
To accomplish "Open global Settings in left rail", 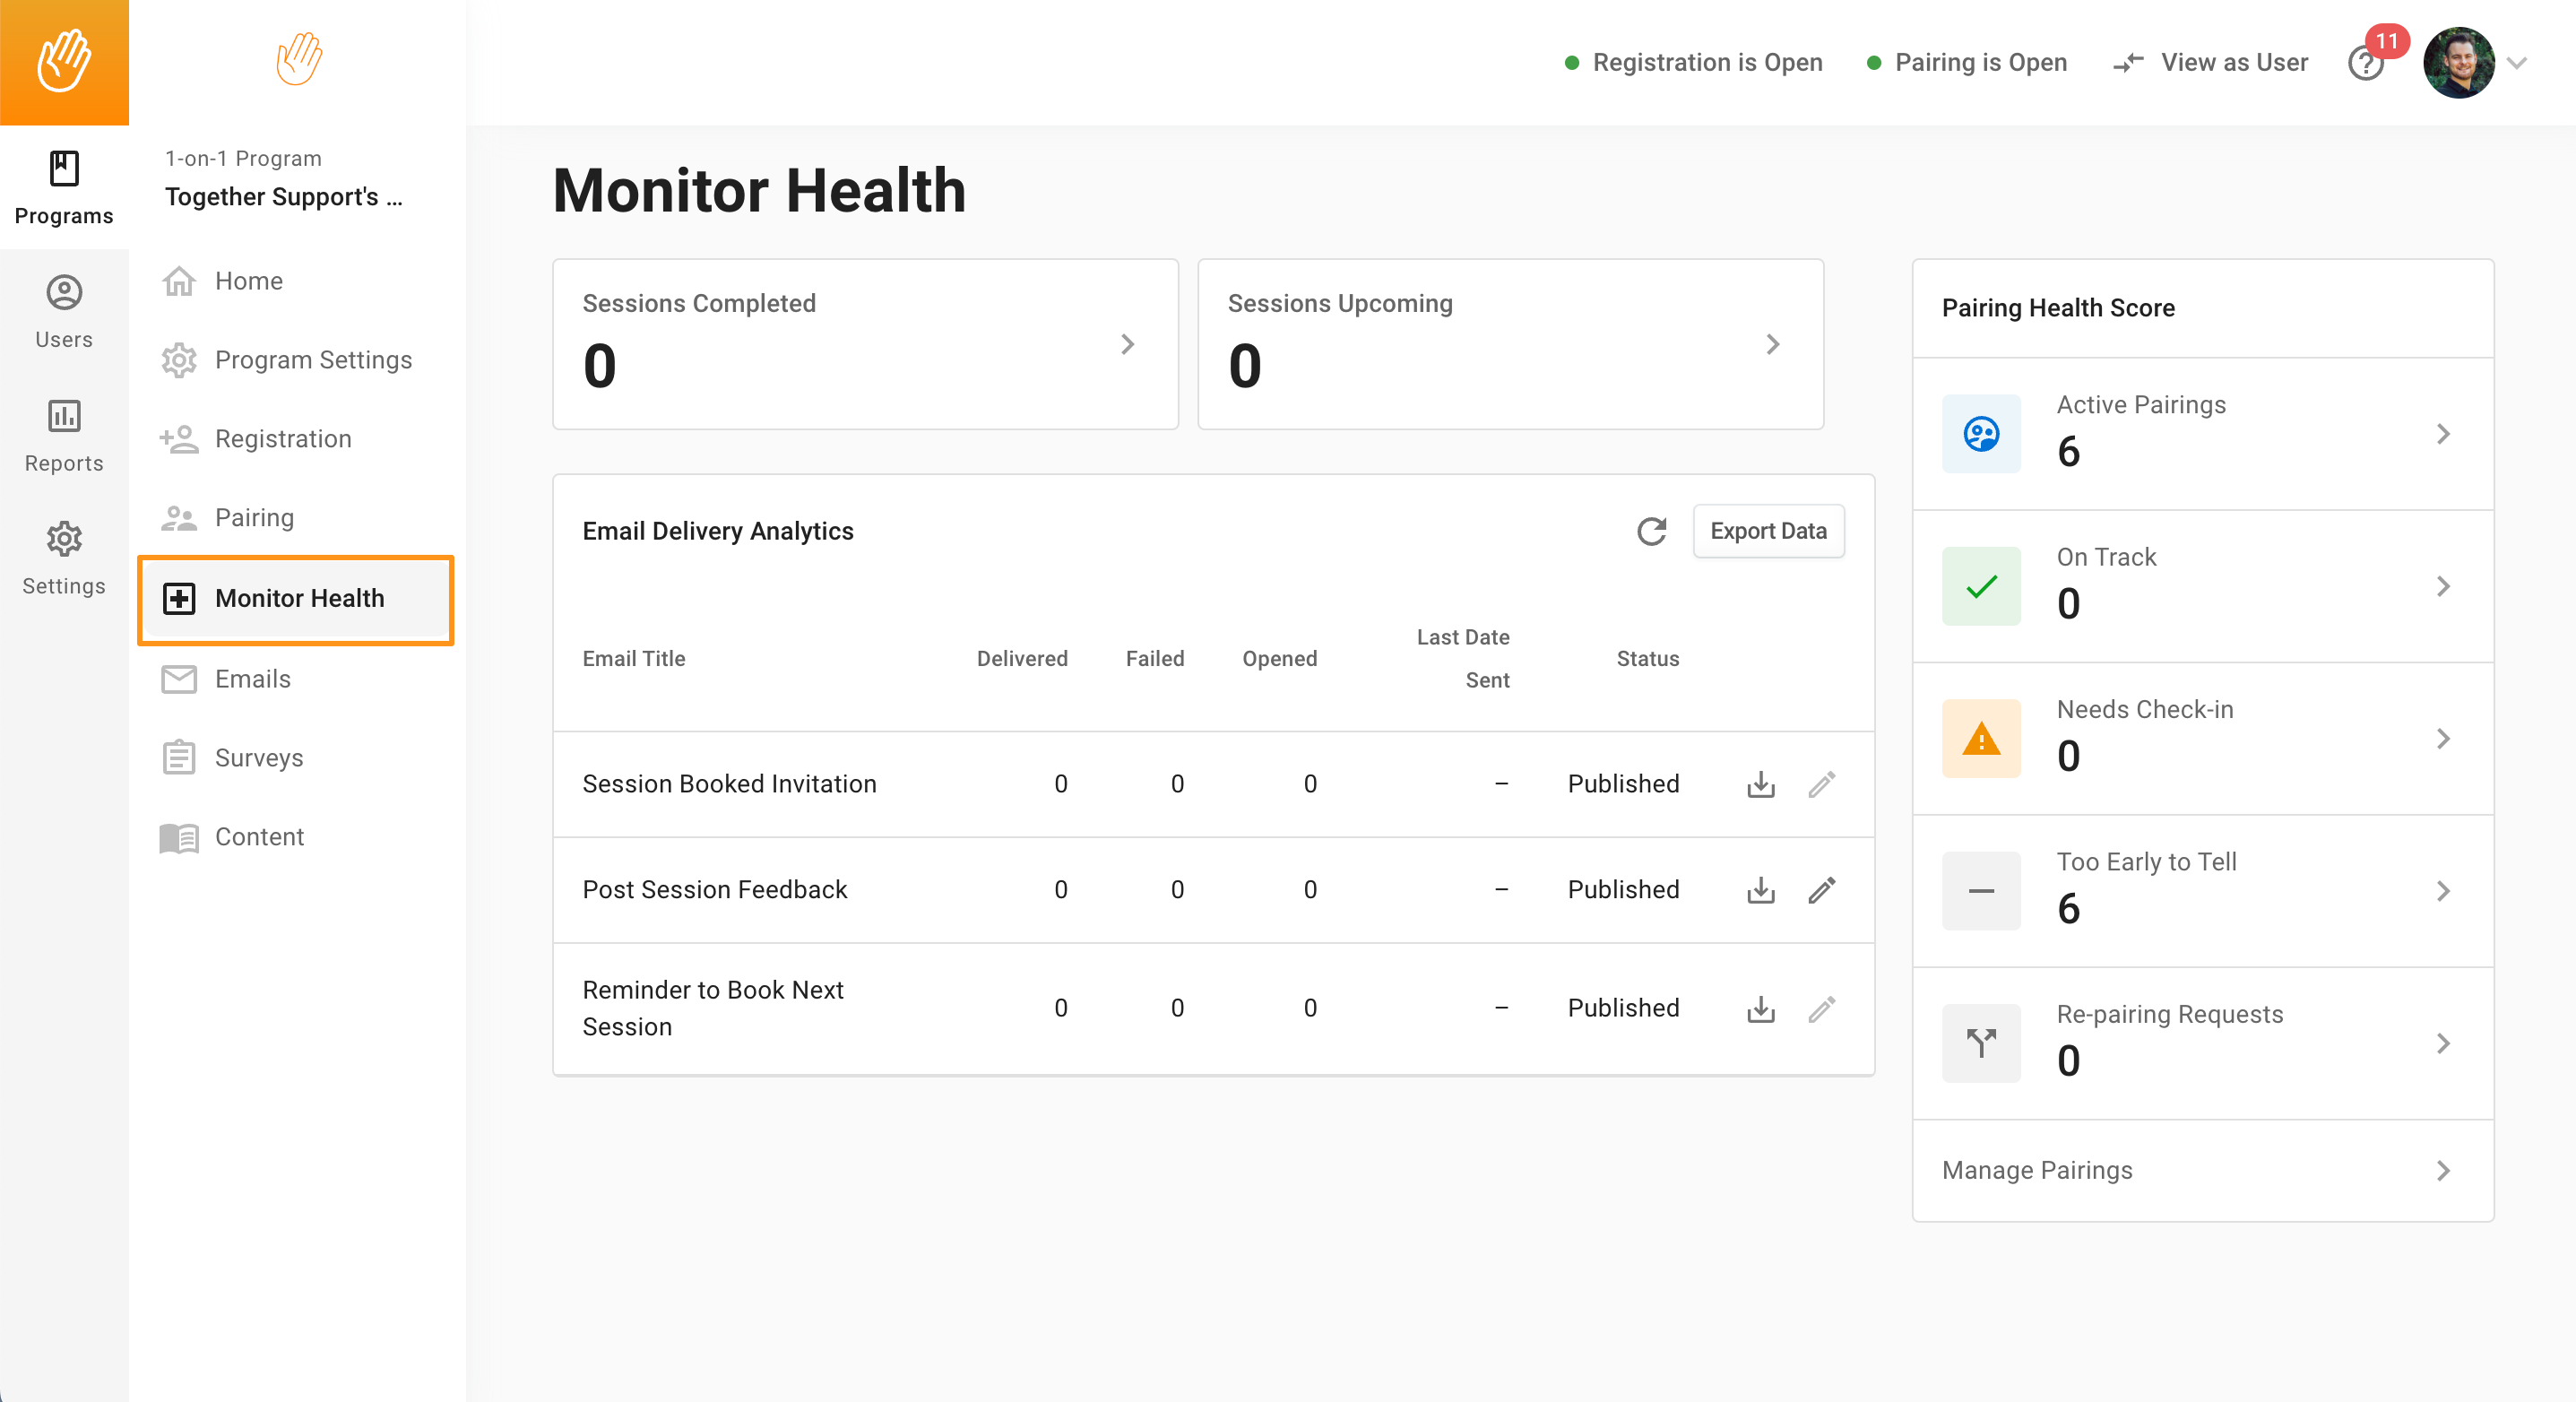I will (x=64, y=559).
